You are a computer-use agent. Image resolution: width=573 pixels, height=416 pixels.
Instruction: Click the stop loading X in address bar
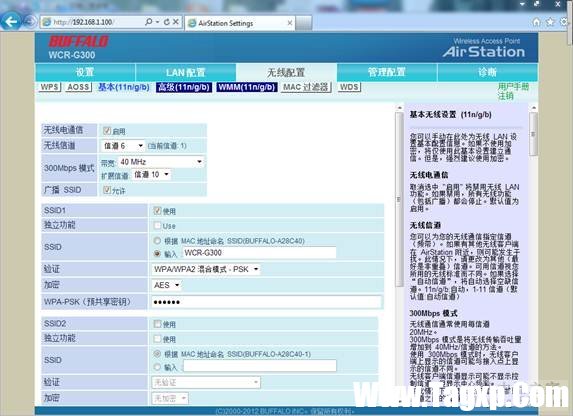176,22
